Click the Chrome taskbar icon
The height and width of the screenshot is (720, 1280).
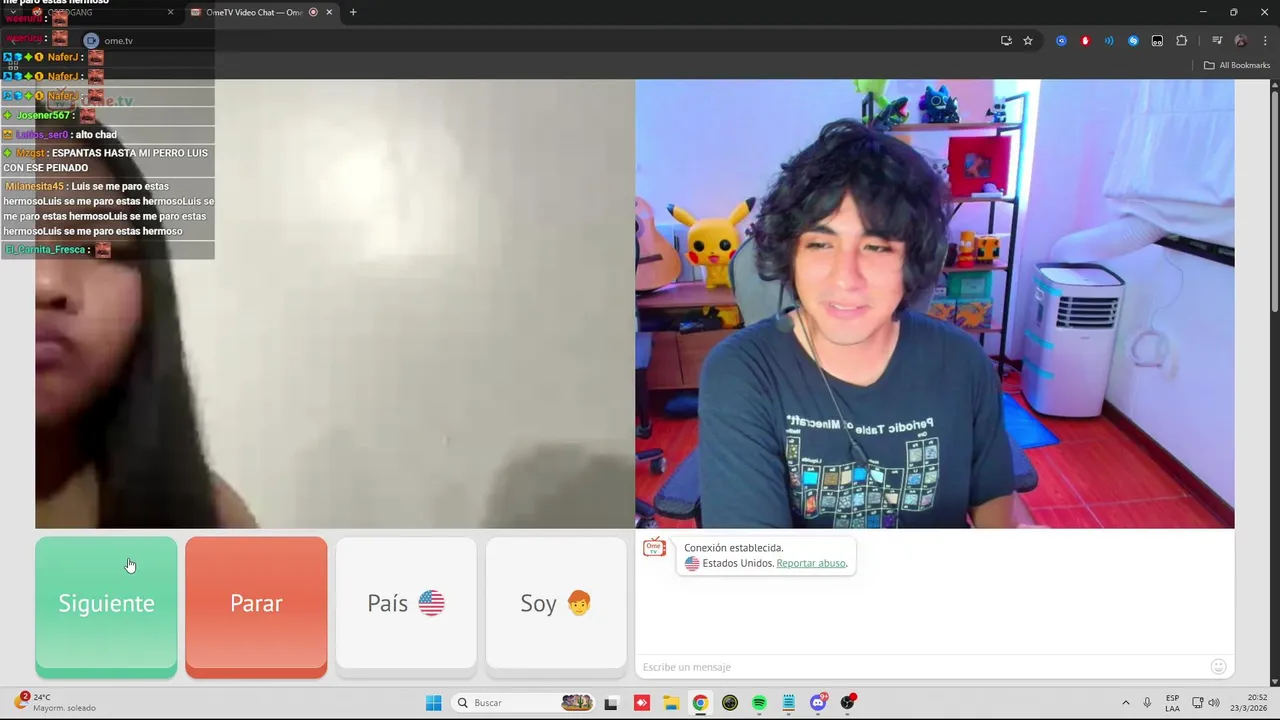tap(700, 703)
